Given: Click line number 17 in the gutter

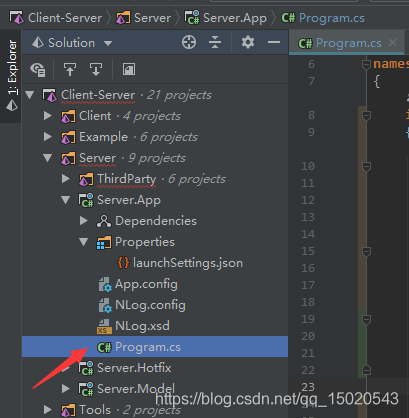Looking at the screenshot, I should pyautogui.click(x=308, y=285).
